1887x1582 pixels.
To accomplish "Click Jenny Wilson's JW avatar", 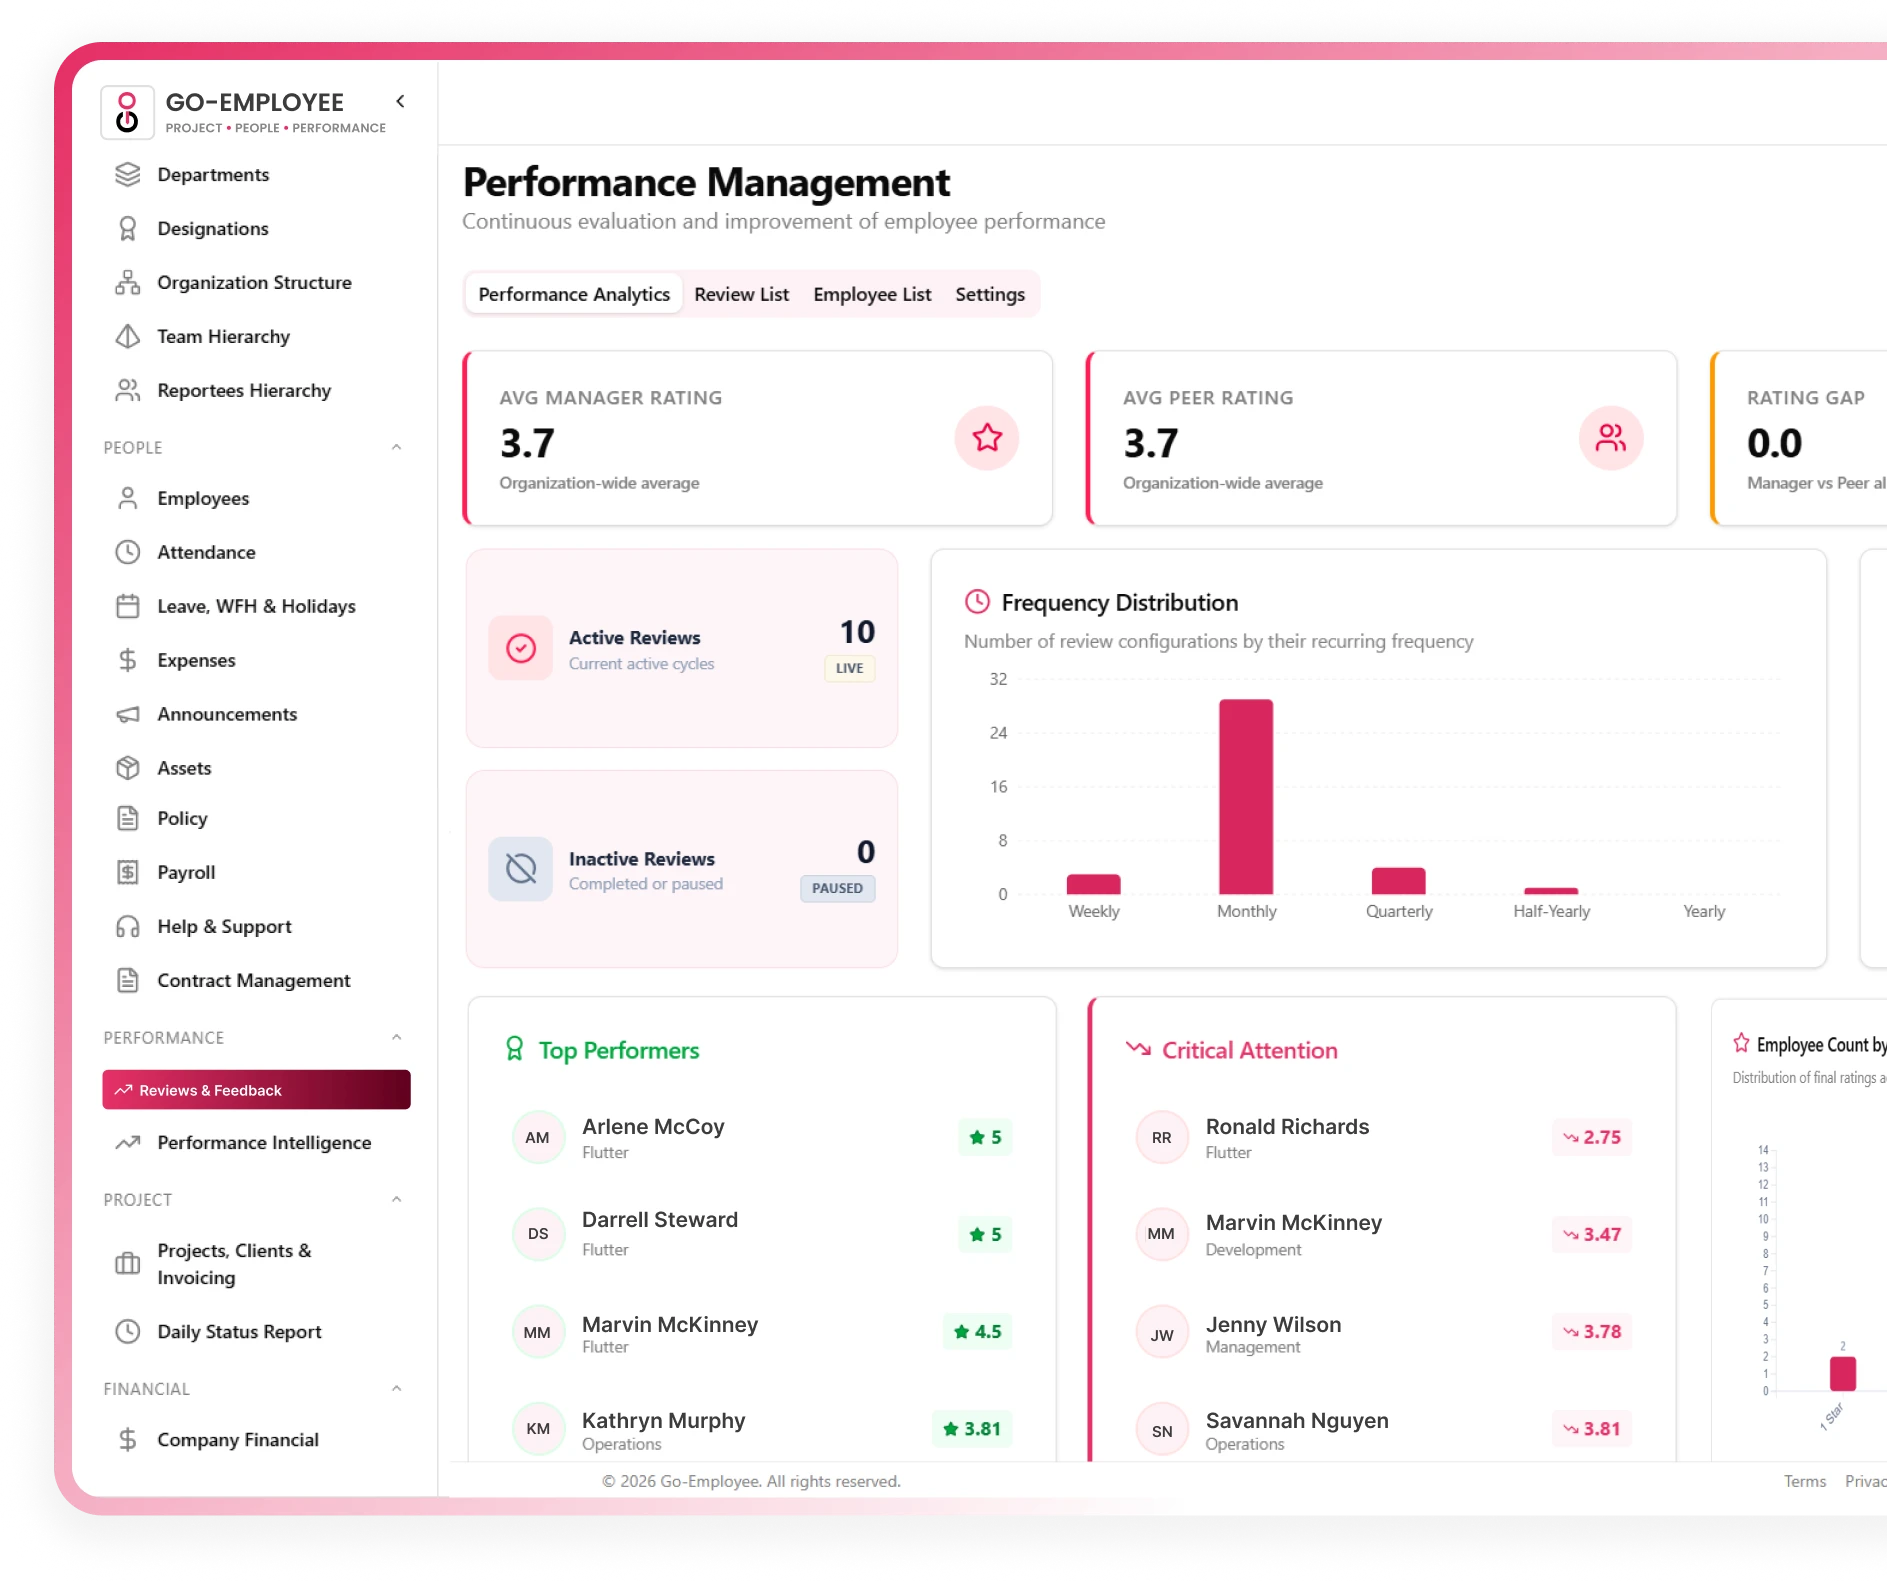I will pos(1162,1334).
